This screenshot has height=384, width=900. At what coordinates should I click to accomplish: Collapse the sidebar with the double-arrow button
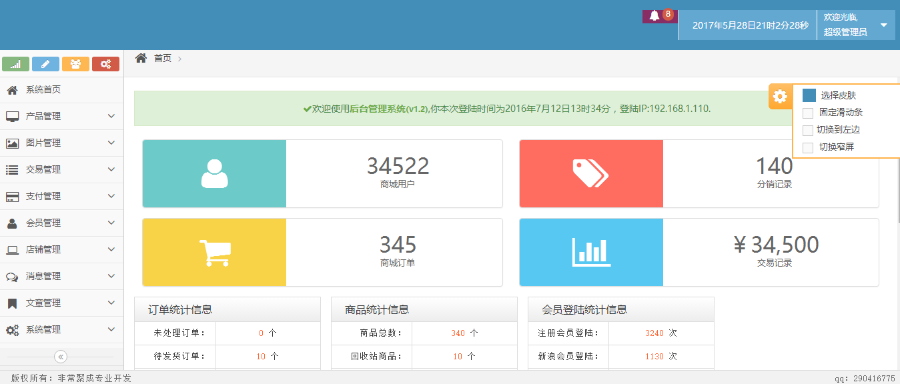pyautogui.click(x=61, y=356)
